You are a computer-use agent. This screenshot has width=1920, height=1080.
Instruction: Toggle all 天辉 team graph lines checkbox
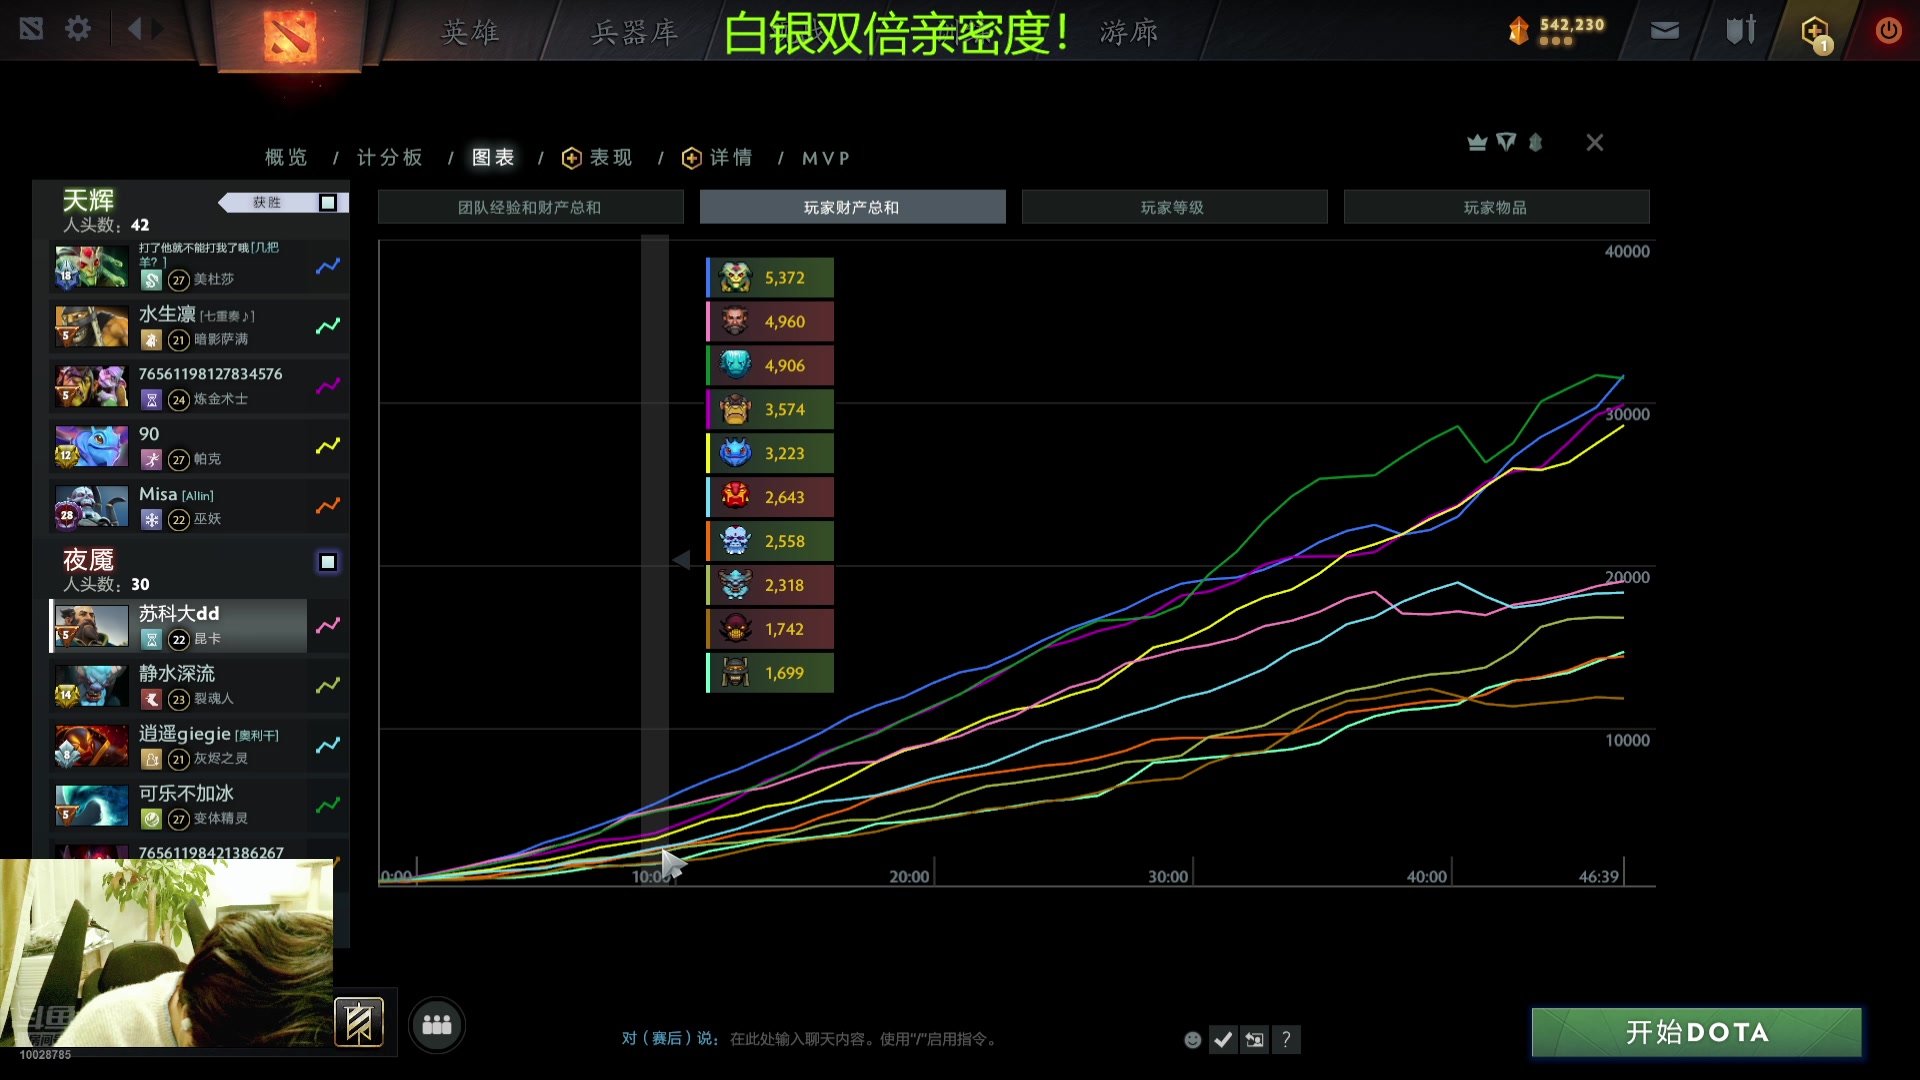click(x=328, y=203)
